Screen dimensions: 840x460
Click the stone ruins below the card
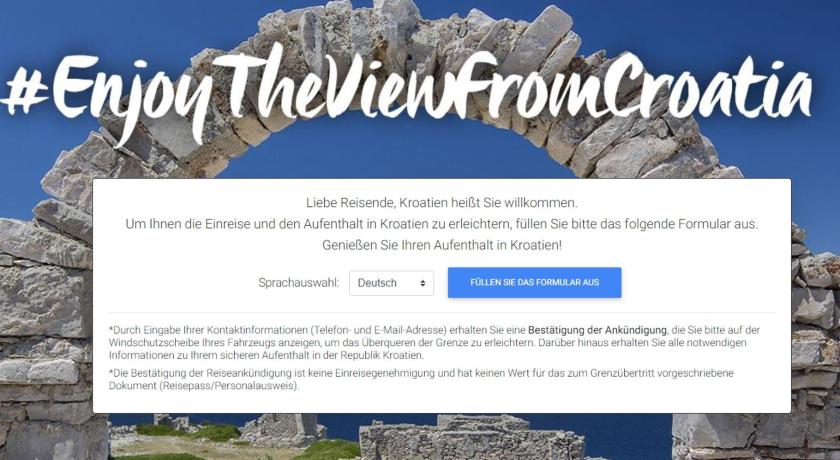point(471,436)
